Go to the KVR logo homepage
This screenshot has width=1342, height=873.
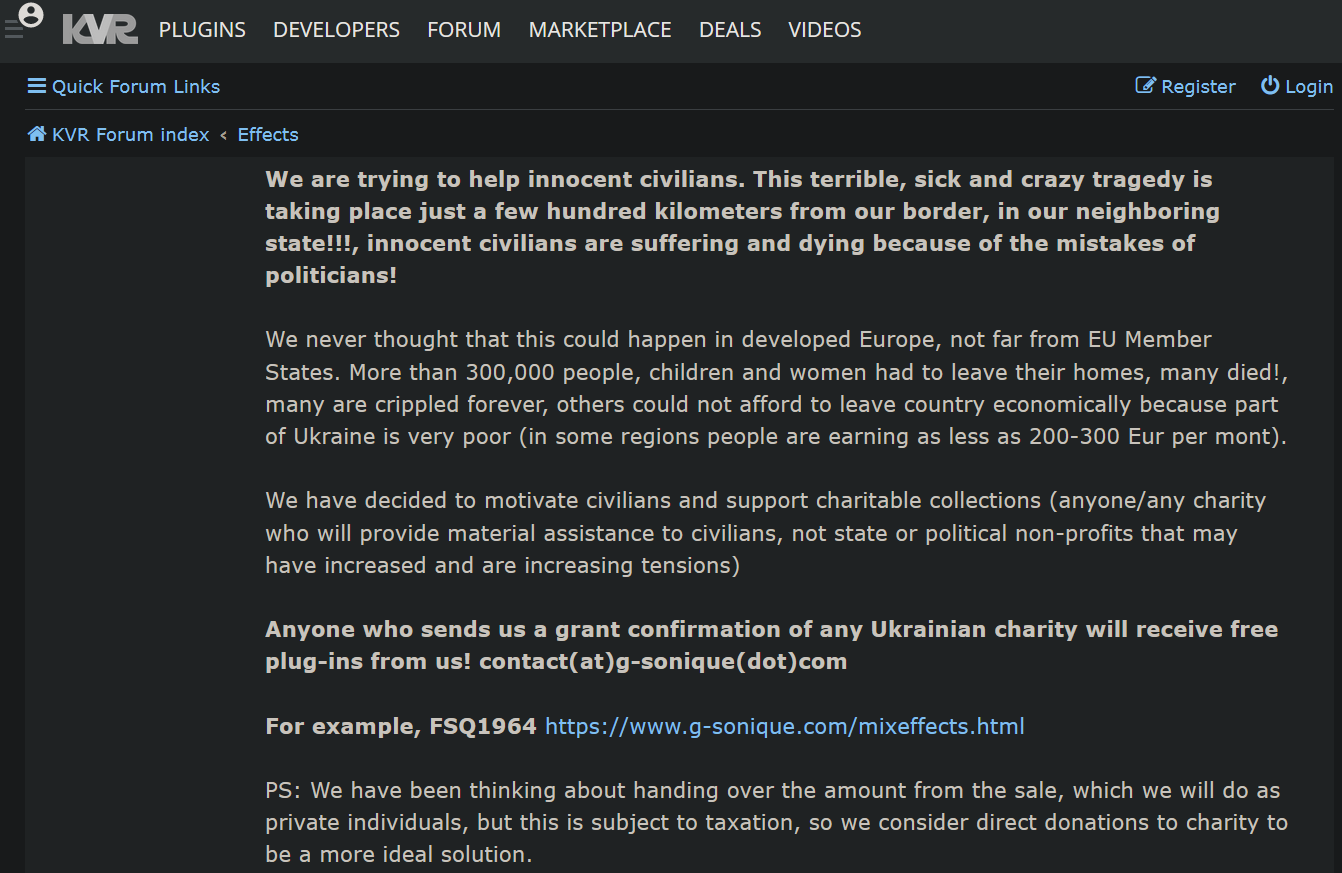point(100,30)
